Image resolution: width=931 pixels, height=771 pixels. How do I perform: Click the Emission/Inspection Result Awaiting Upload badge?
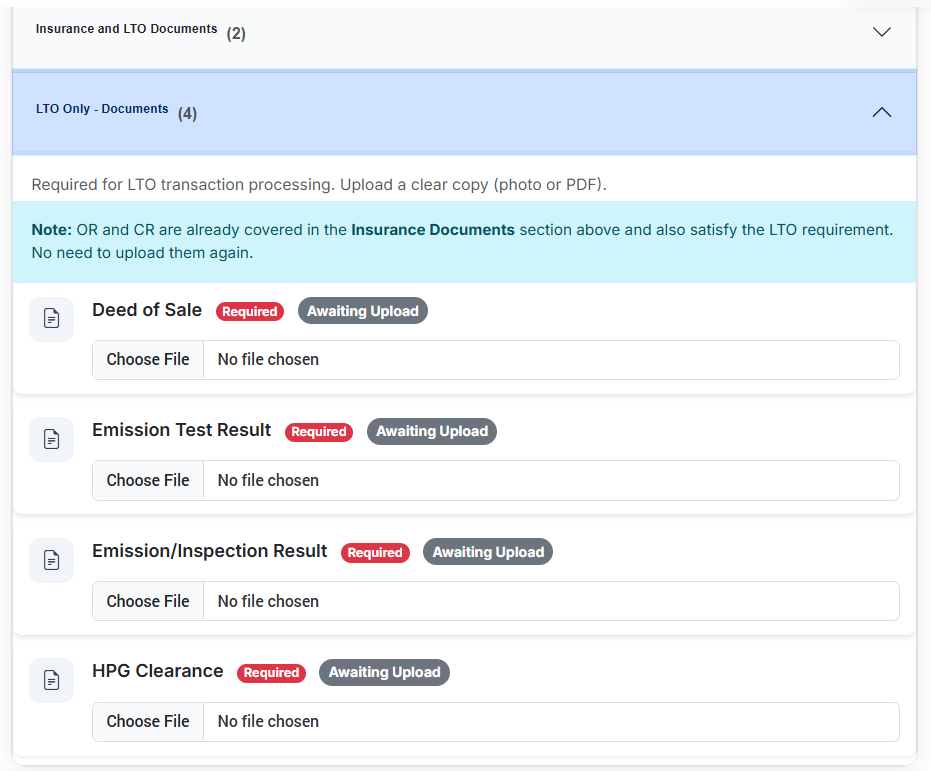[487, 552]
